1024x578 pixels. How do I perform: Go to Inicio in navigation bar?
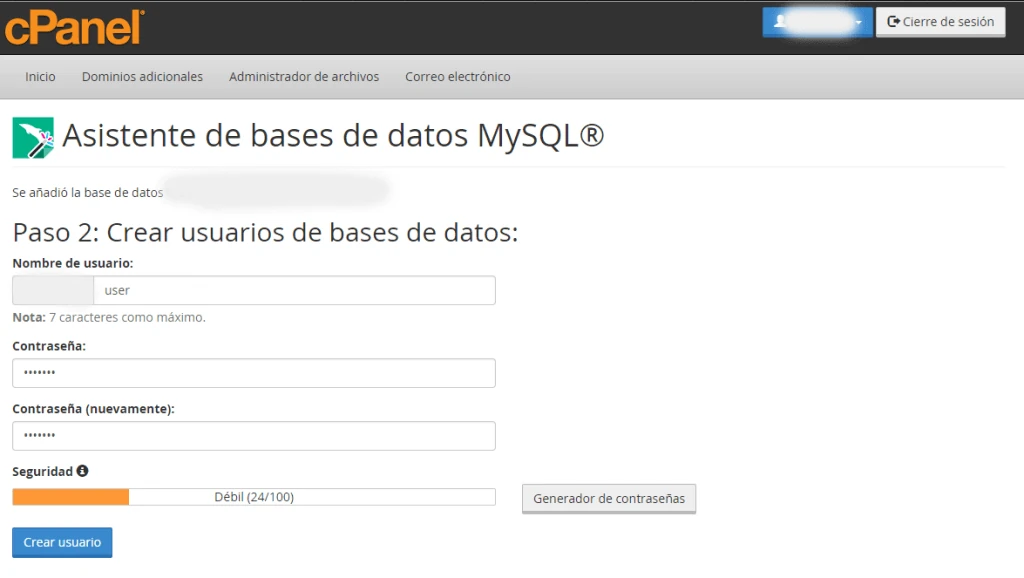[x=40, y=76]
